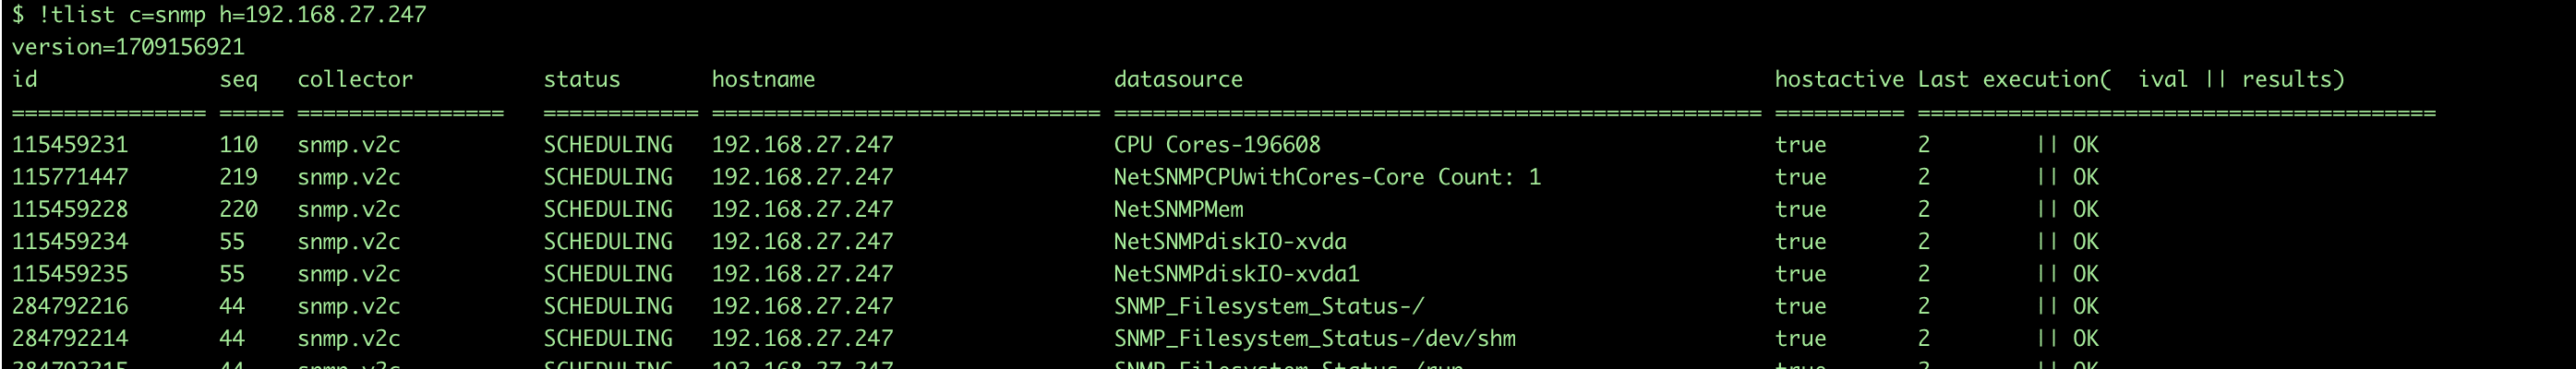Select the version=1709156921 text
This screenshot has height=369, width=2576.
[x=128, y=47]
